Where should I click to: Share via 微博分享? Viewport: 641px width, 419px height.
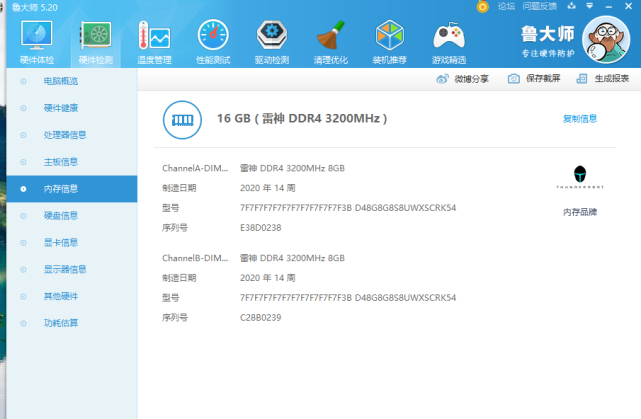(462, 79)
